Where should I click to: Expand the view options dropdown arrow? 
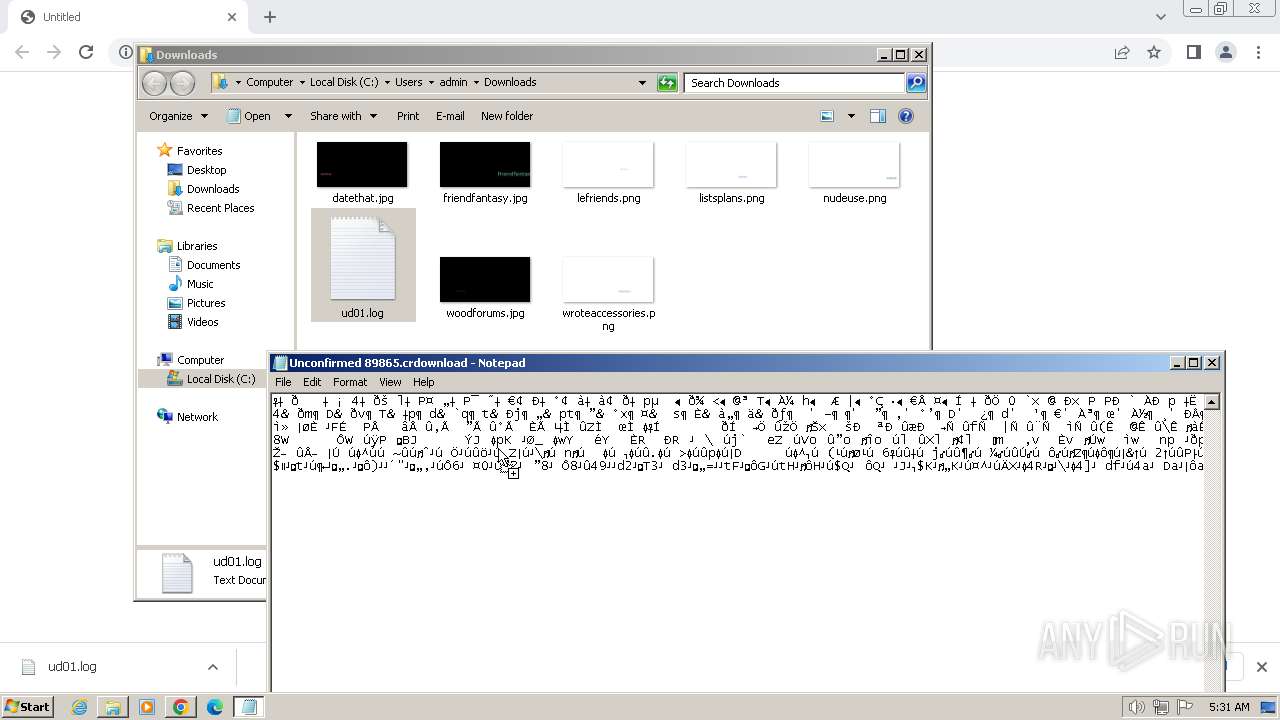pos(851,116)
